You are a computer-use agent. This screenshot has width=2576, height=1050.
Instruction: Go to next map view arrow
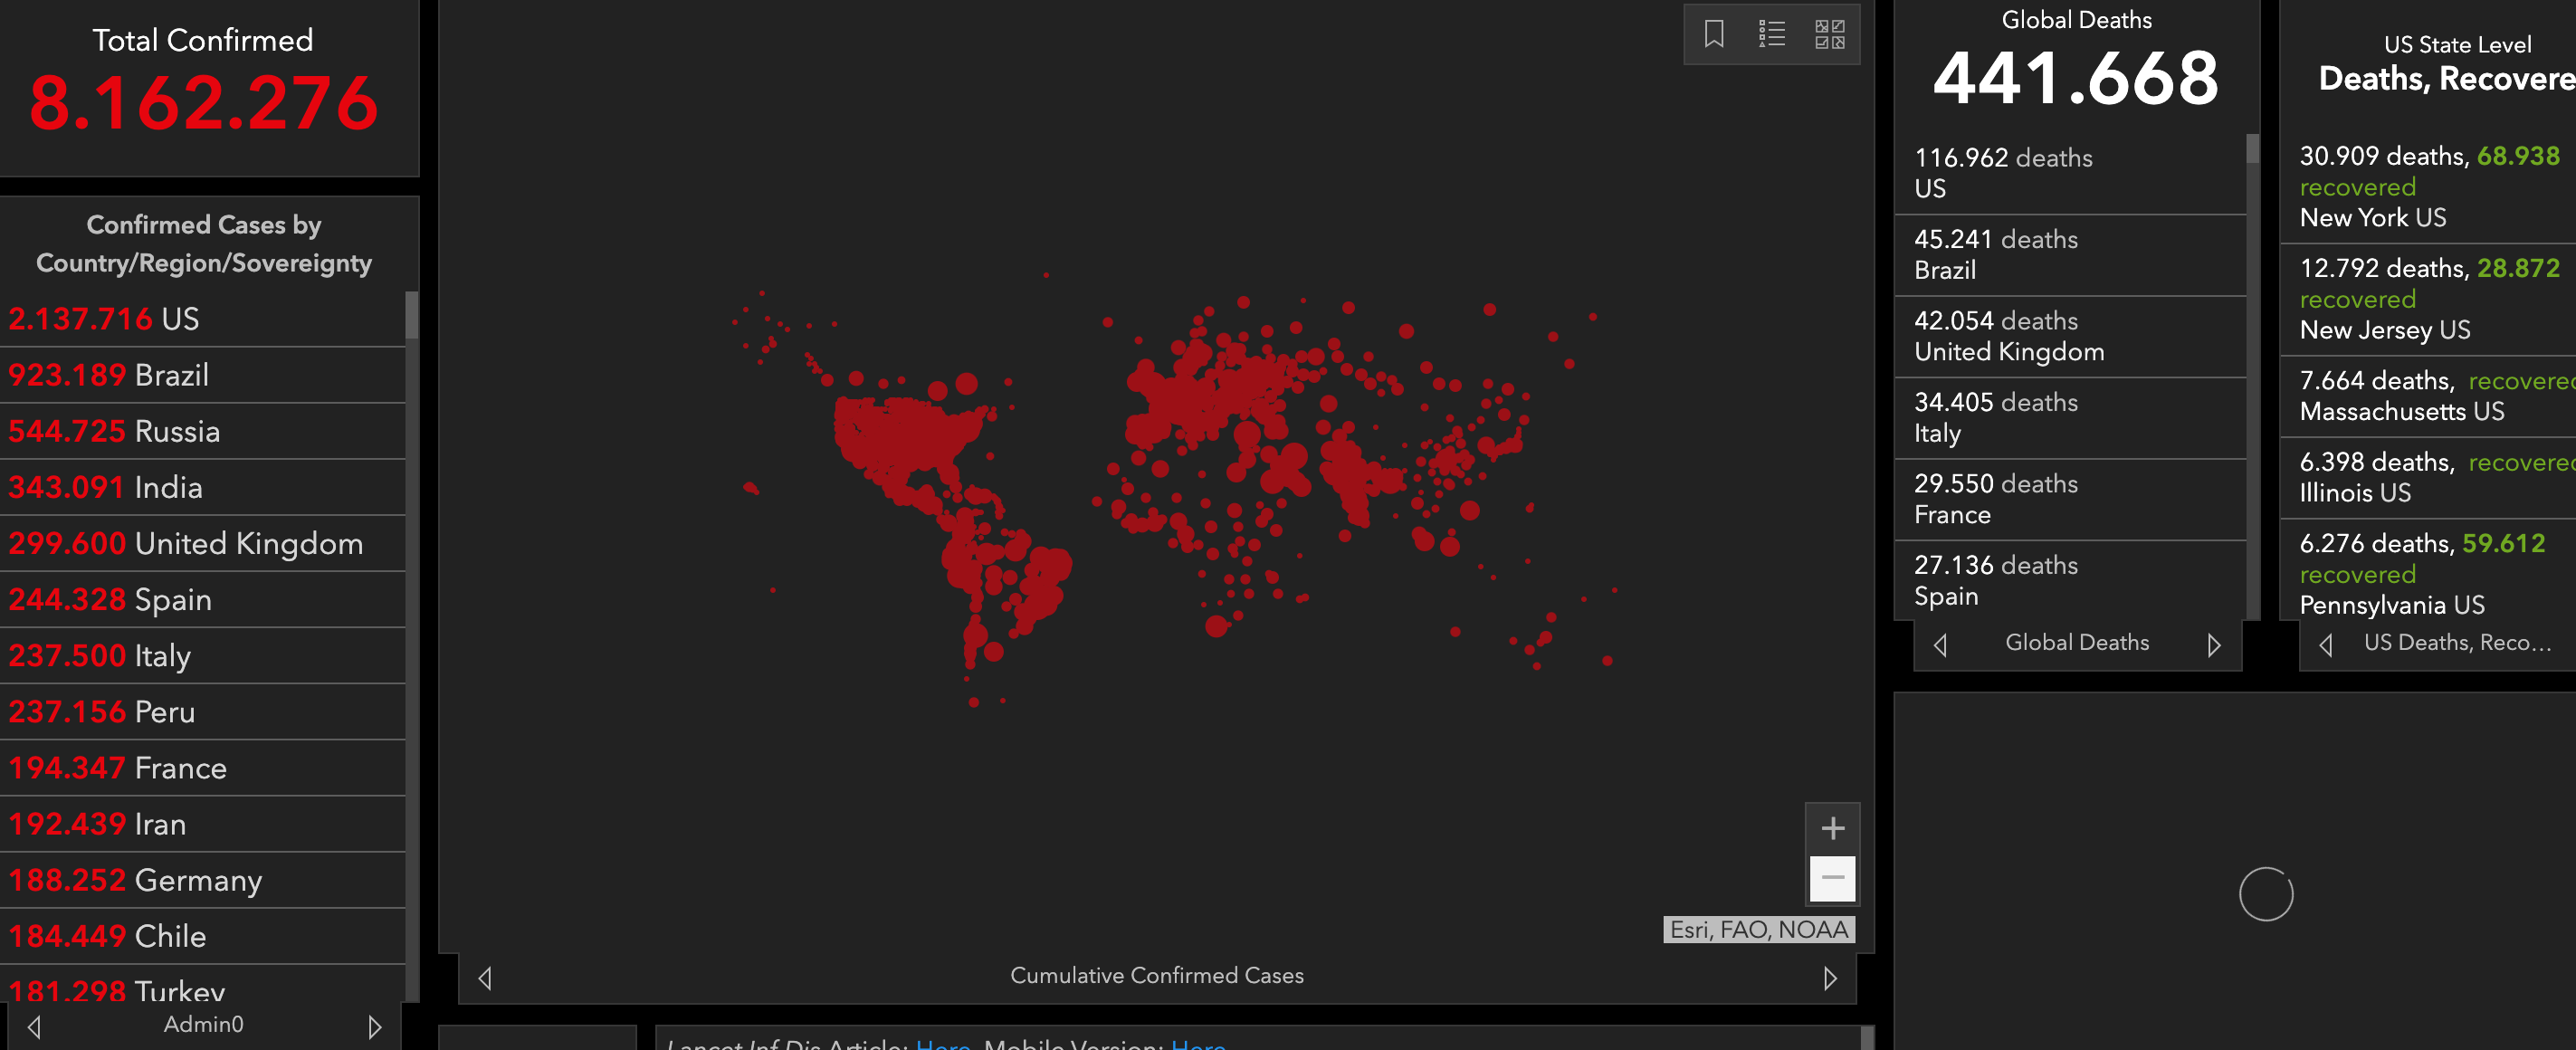tap(1829, 978)
